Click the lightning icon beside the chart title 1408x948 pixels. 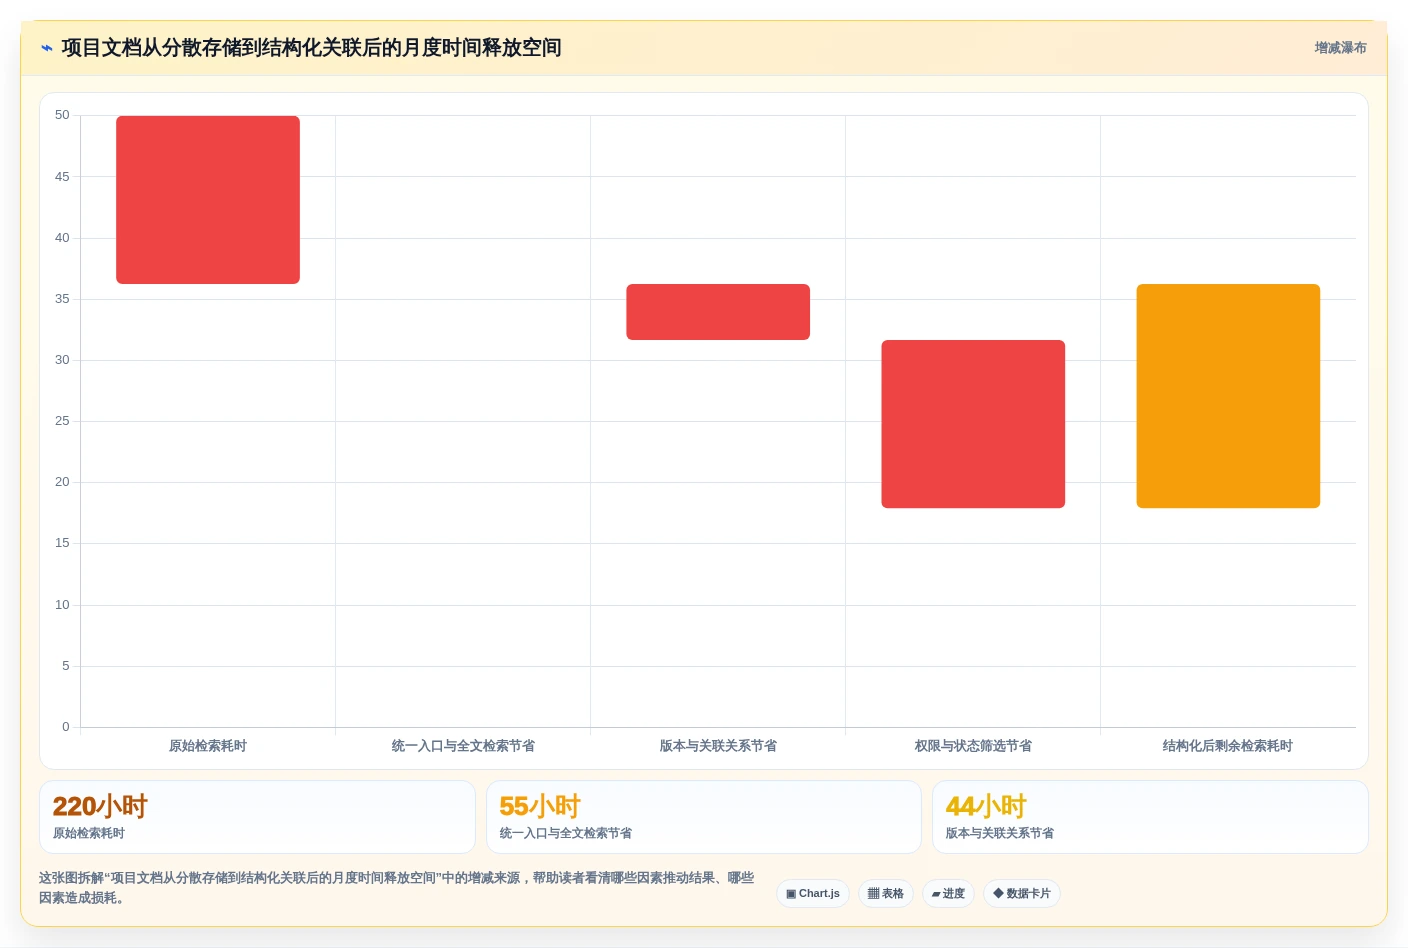47,48
